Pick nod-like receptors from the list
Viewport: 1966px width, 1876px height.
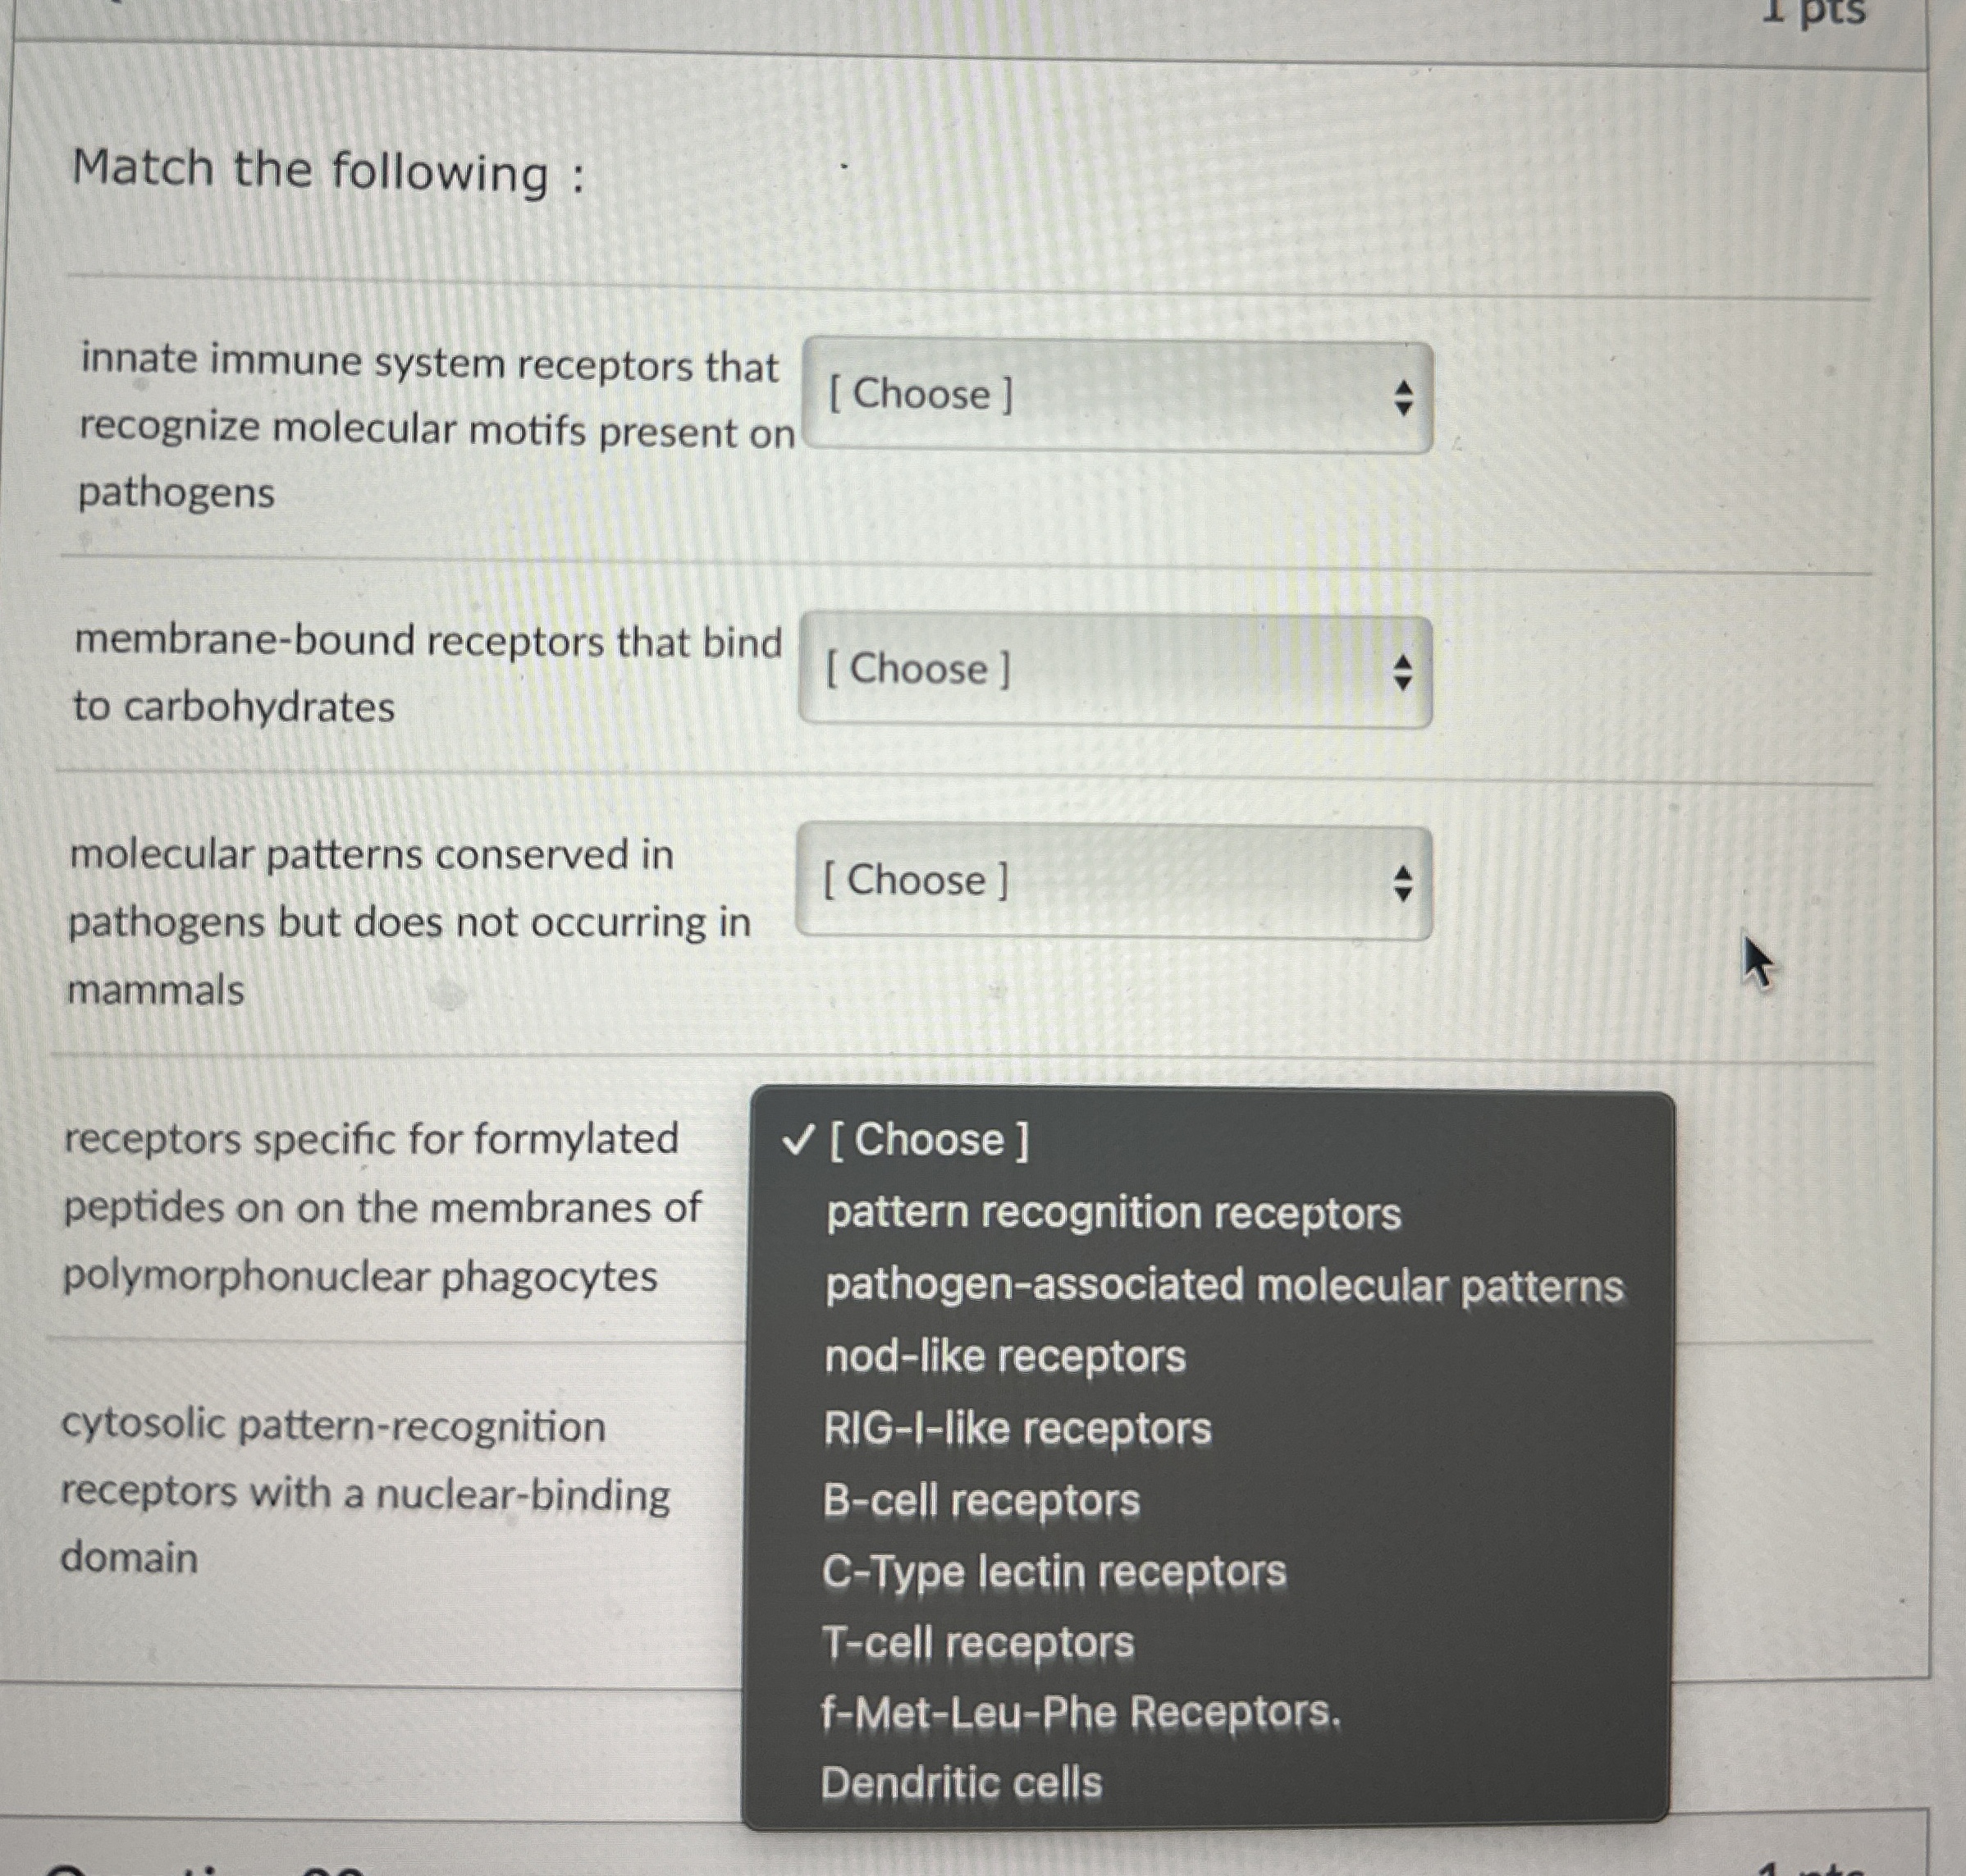click(x=1004, y=1357)
